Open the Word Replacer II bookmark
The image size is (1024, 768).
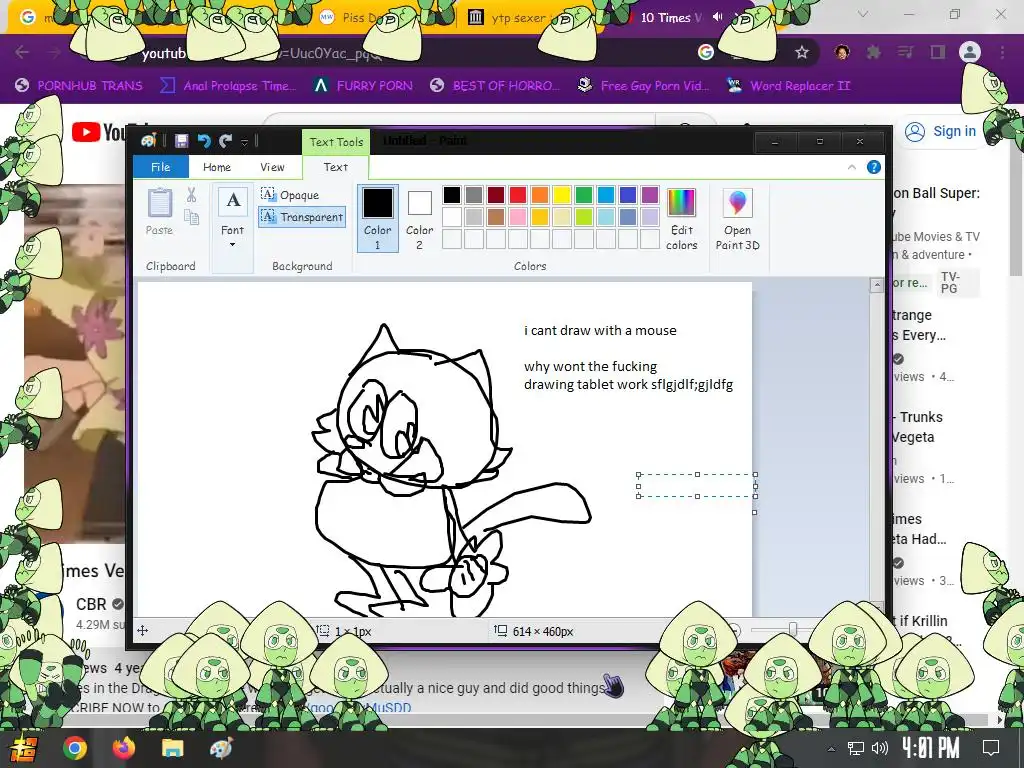tap(788, 86)
